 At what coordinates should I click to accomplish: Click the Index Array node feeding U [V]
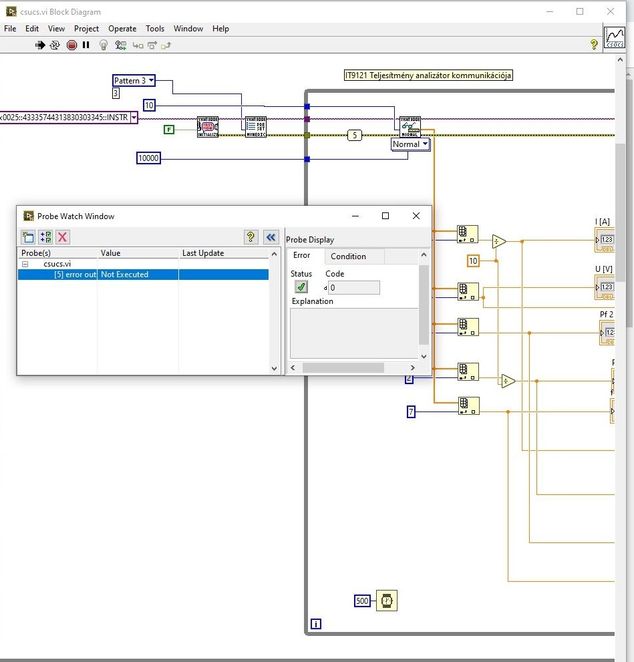(x=468, y=291)
